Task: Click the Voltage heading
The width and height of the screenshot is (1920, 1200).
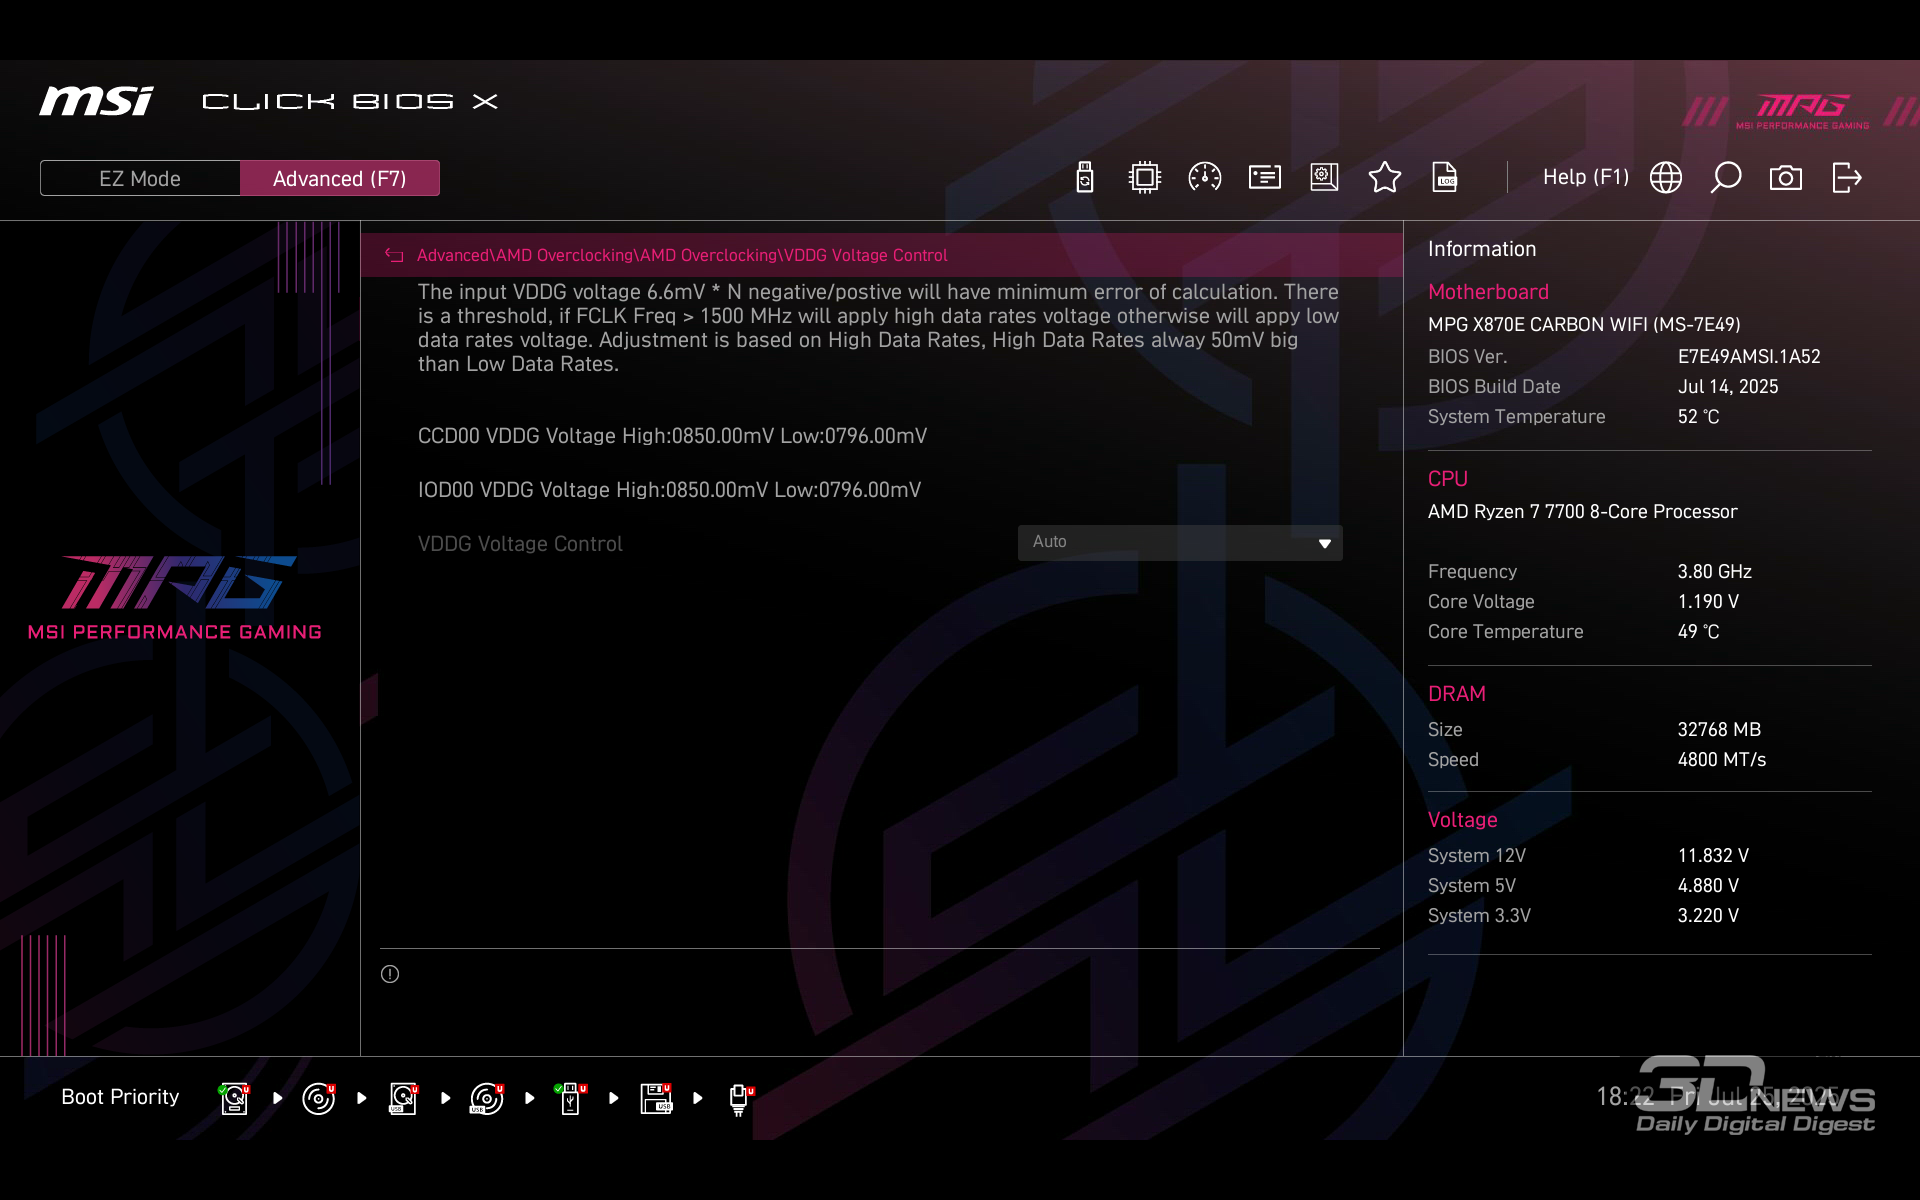Action: coord(1462,820)
